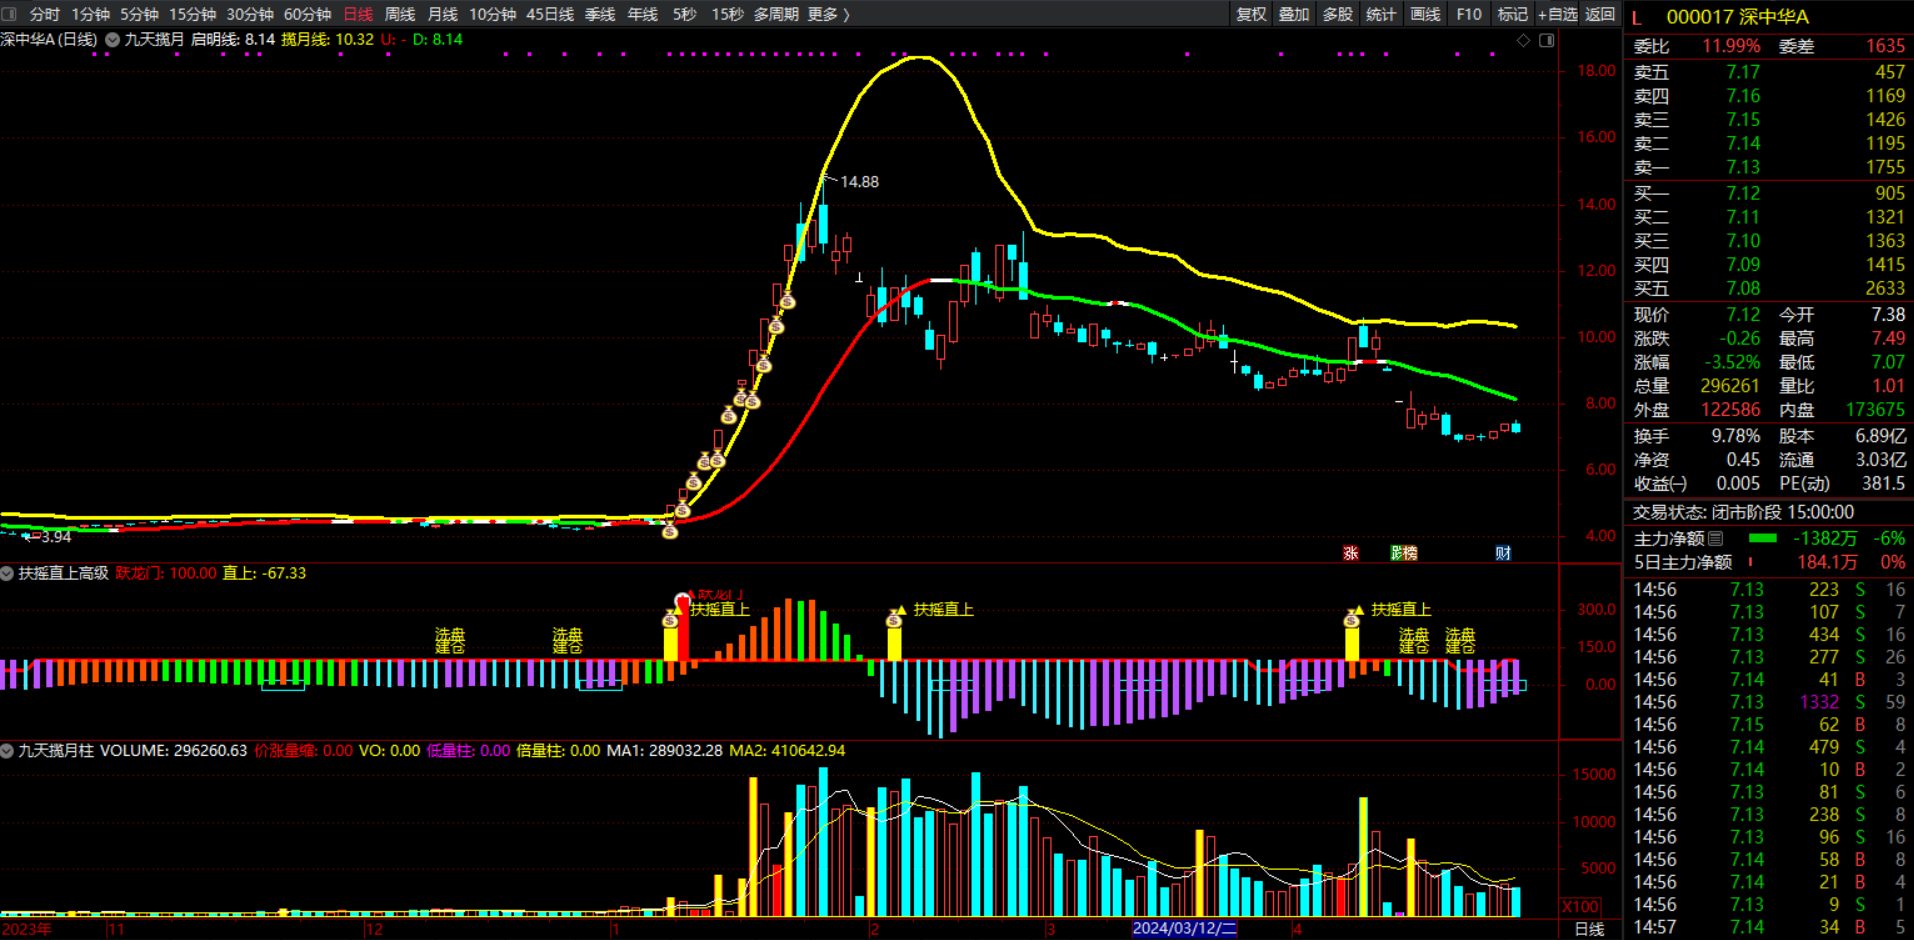
Task: Select the 15分钟 period tab
Action: click(x=192, y=14)
